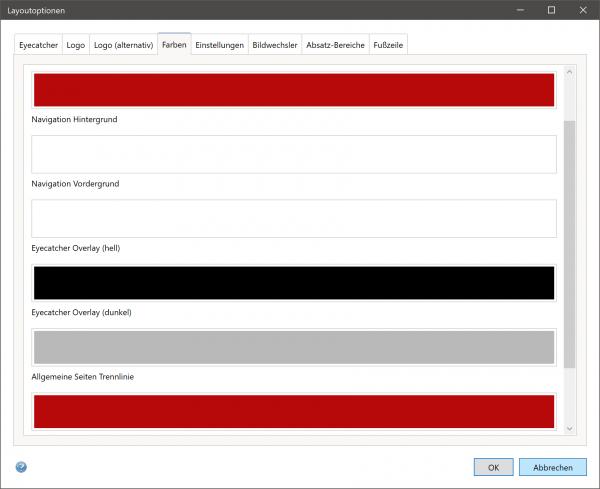
Task: Click the scrollbar up arrow
Action: click(570, 72)
